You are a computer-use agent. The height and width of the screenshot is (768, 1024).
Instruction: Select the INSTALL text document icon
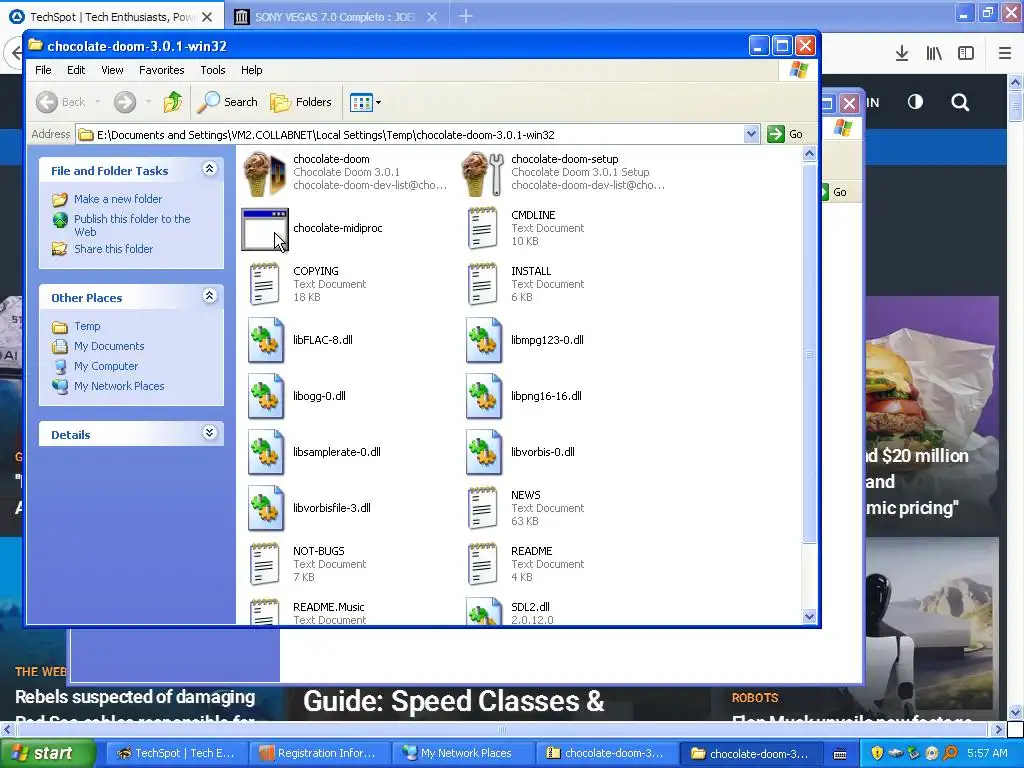[483, 284]
